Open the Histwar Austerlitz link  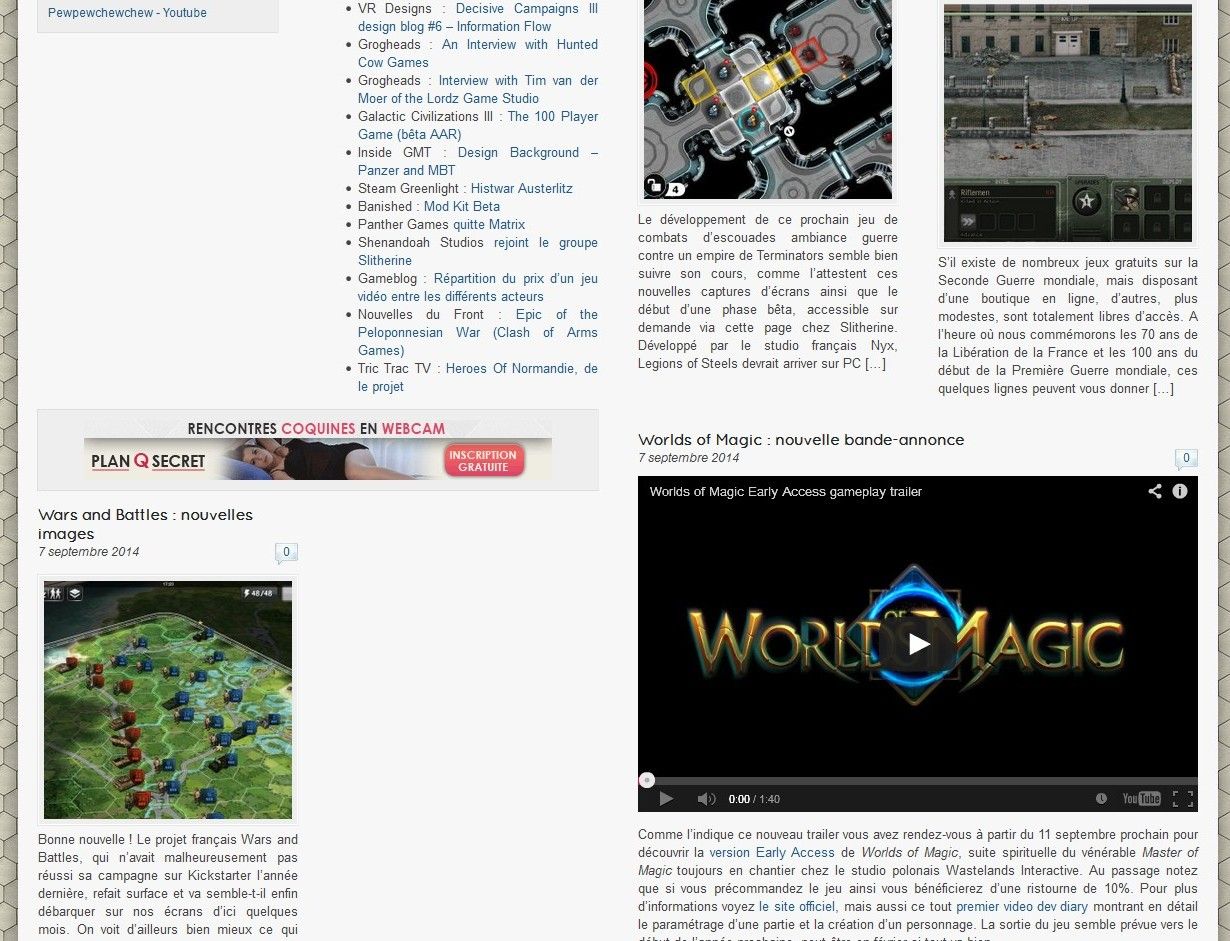click(521, 188)
